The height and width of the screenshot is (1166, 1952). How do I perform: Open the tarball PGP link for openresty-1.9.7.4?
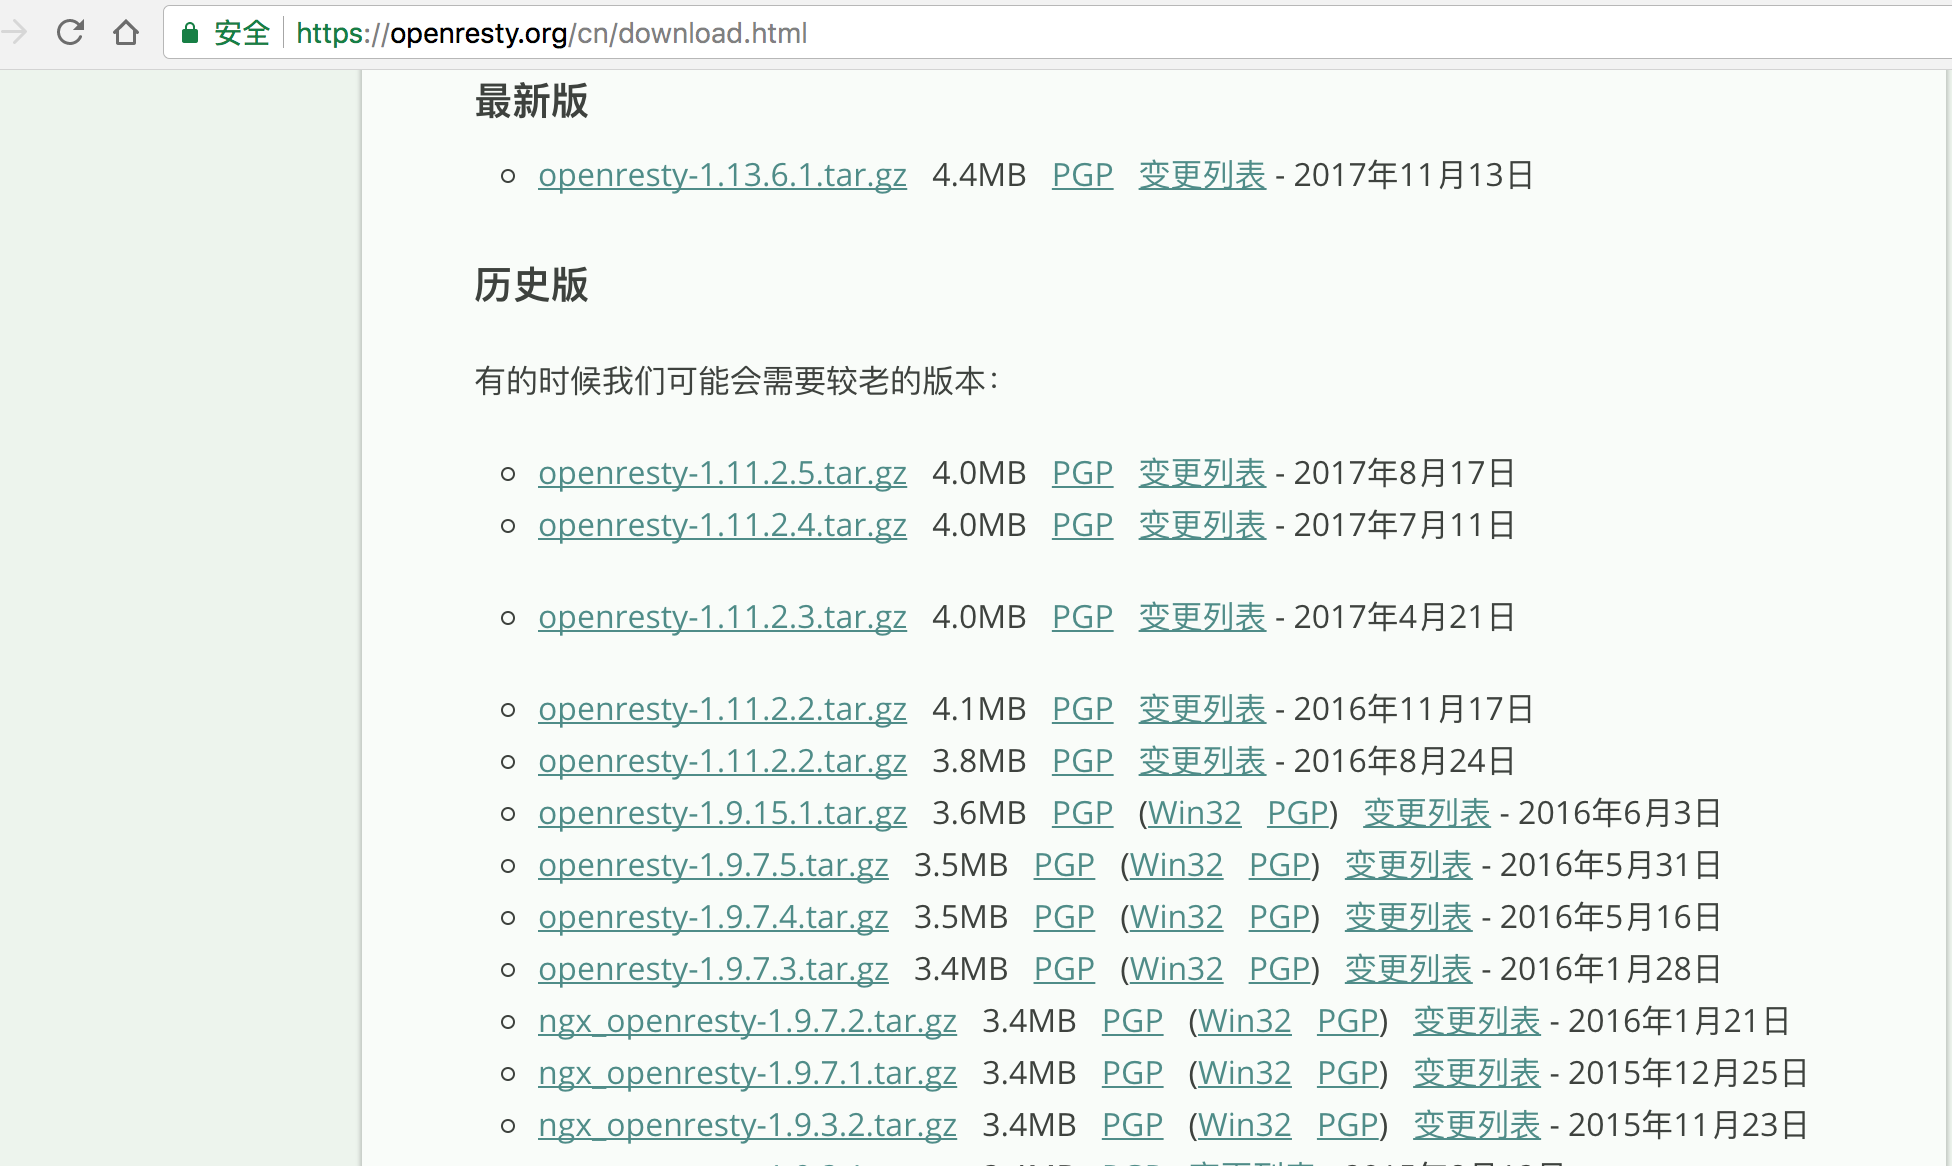[x=1064, y=917]
